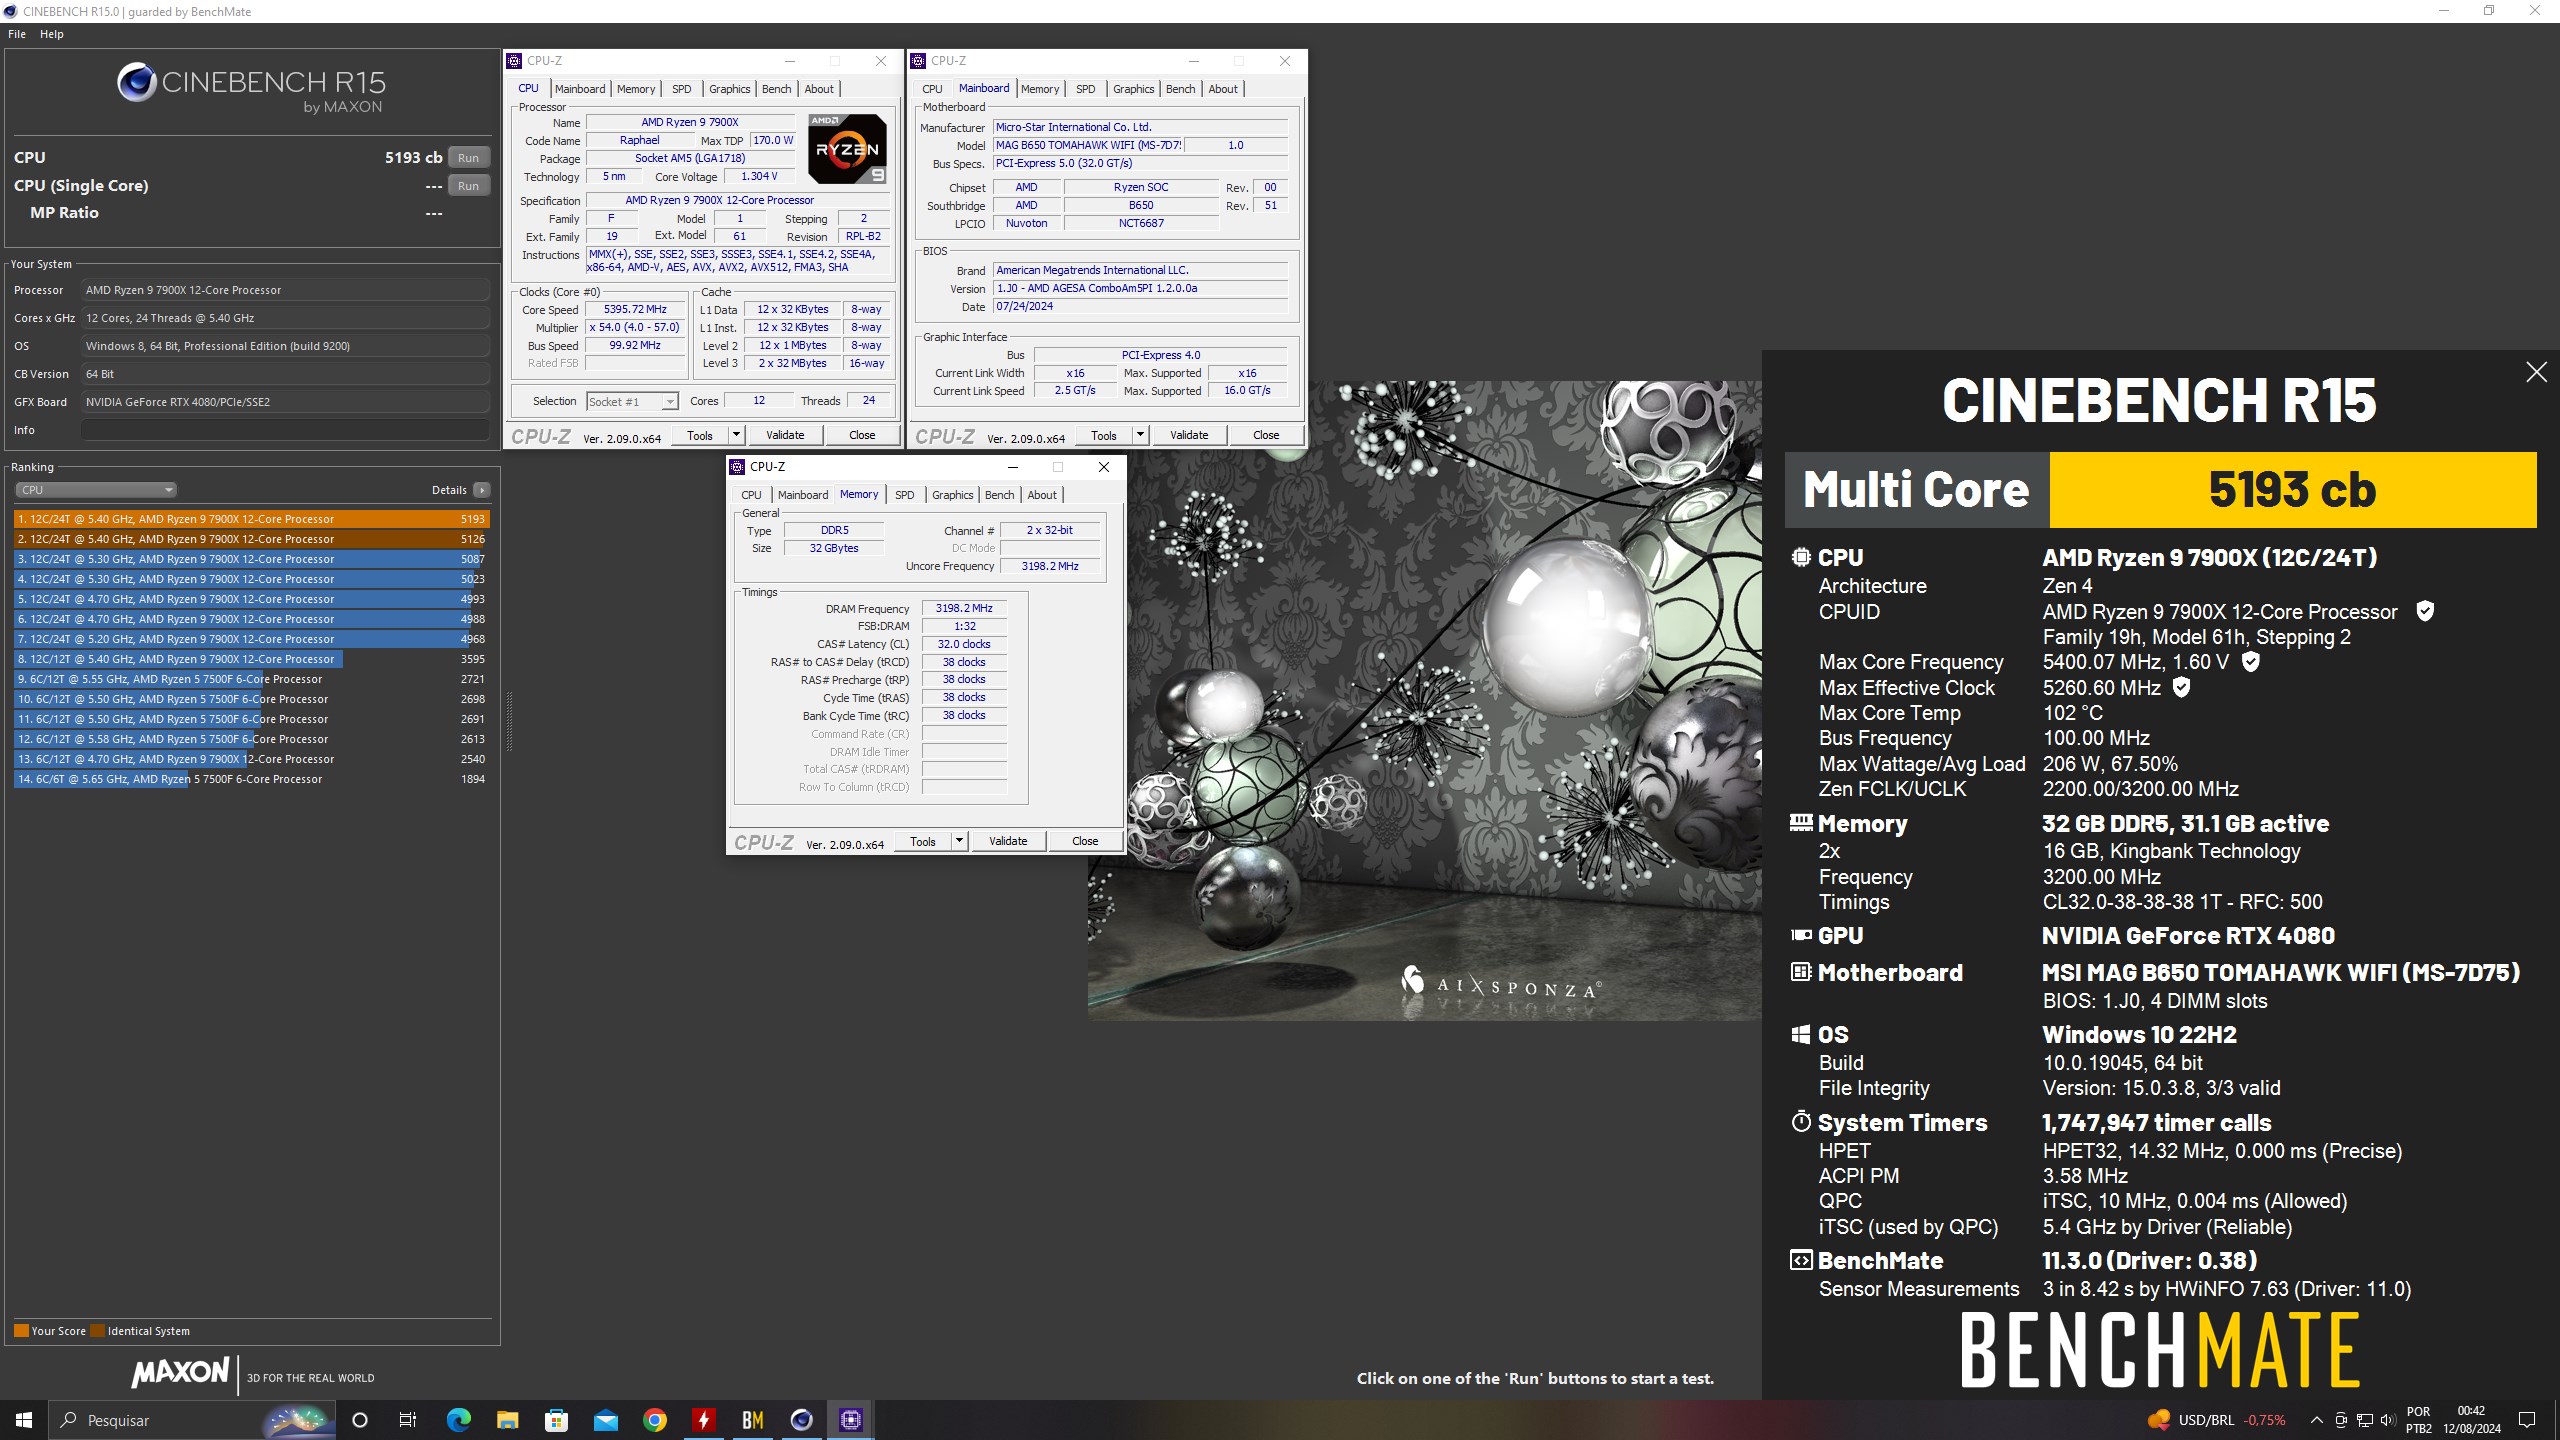Launch Google Chrome from taskbar
Viewport: 2560px width, 1440px height.
[654, 1420]
